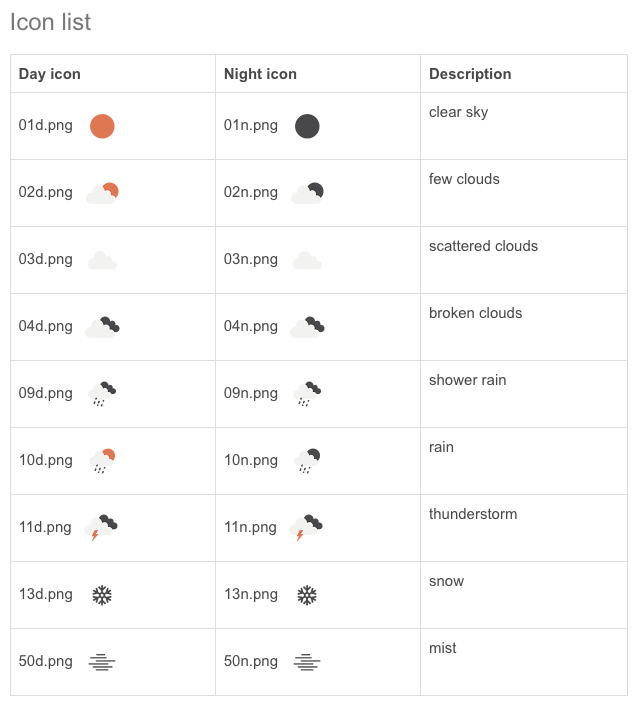Select the few clouds day icon
Image resolution: width=635 pixels, height=706 pixels.
102,193
